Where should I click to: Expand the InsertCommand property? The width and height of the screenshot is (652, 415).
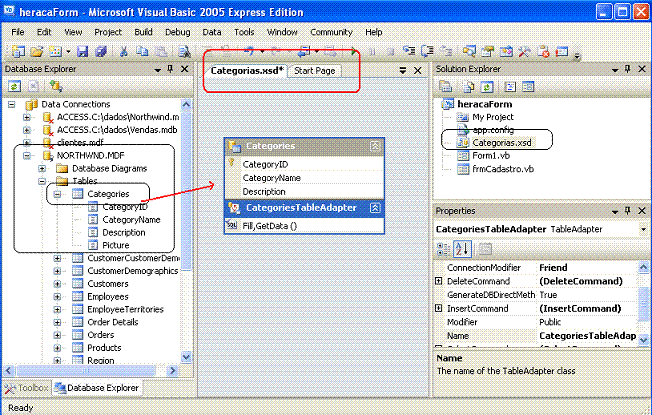click(438, 308)
